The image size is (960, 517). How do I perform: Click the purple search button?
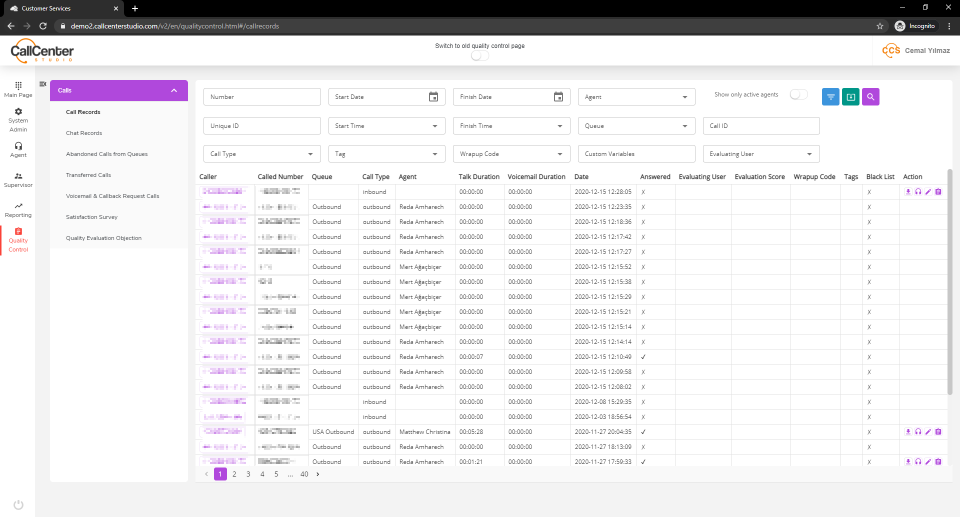871,97
